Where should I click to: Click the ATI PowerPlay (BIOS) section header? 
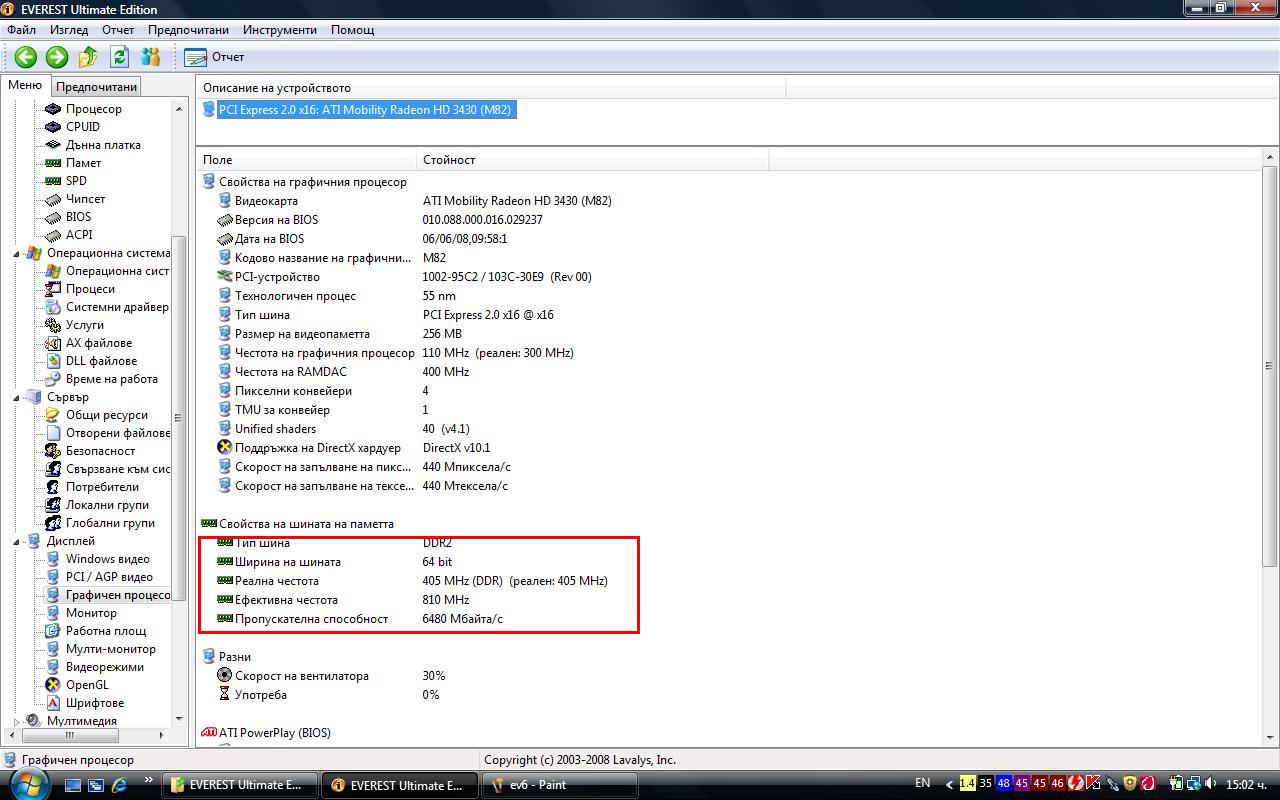point(266,733)
